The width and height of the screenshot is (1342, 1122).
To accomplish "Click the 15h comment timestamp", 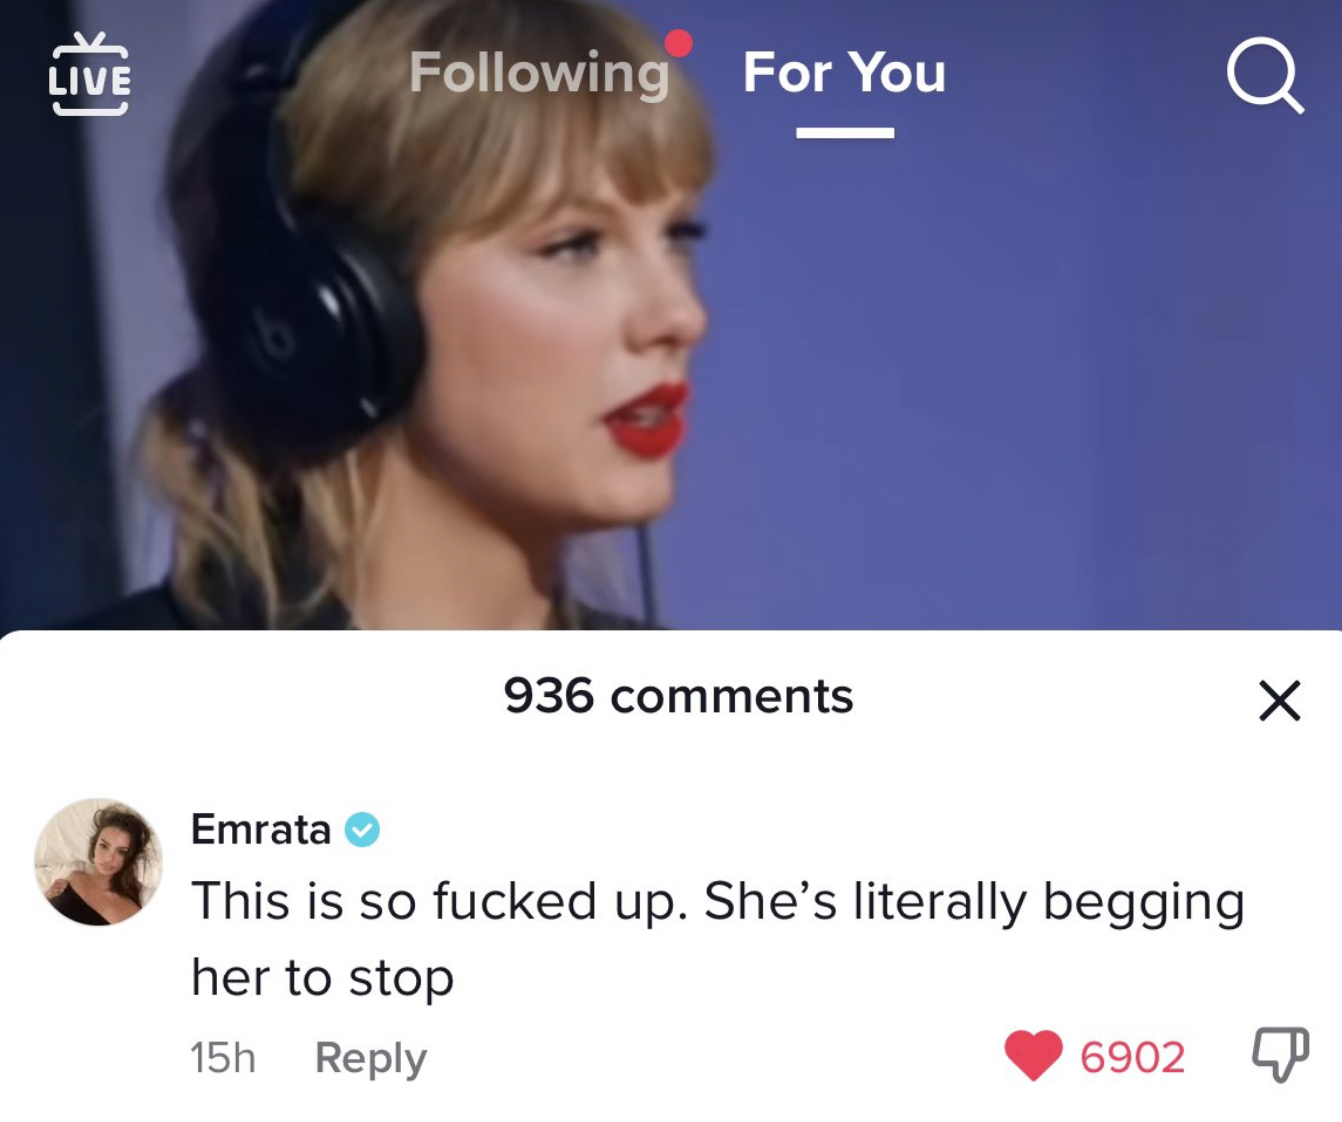I will (x=223, y=1058).
